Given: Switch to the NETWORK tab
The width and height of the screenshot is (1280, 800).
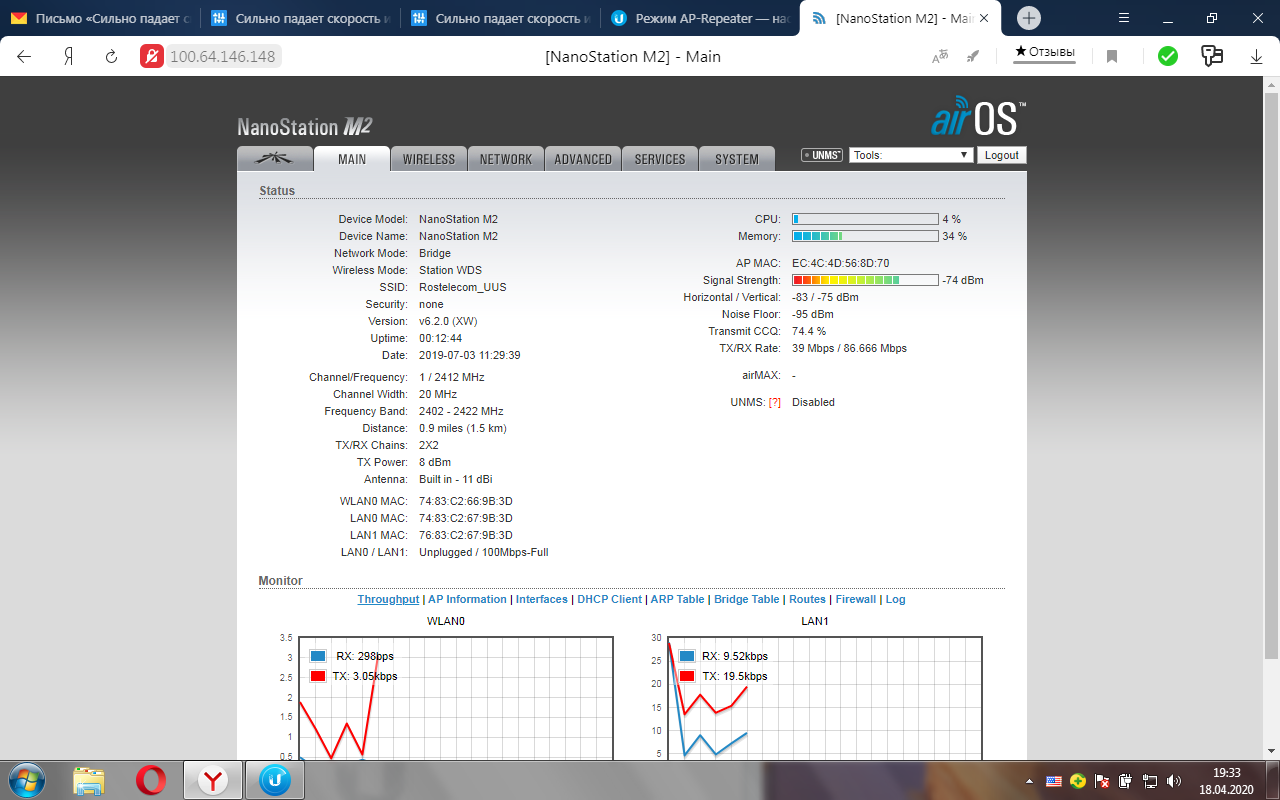Looking at the screenshot, I should tap(506, 159).
